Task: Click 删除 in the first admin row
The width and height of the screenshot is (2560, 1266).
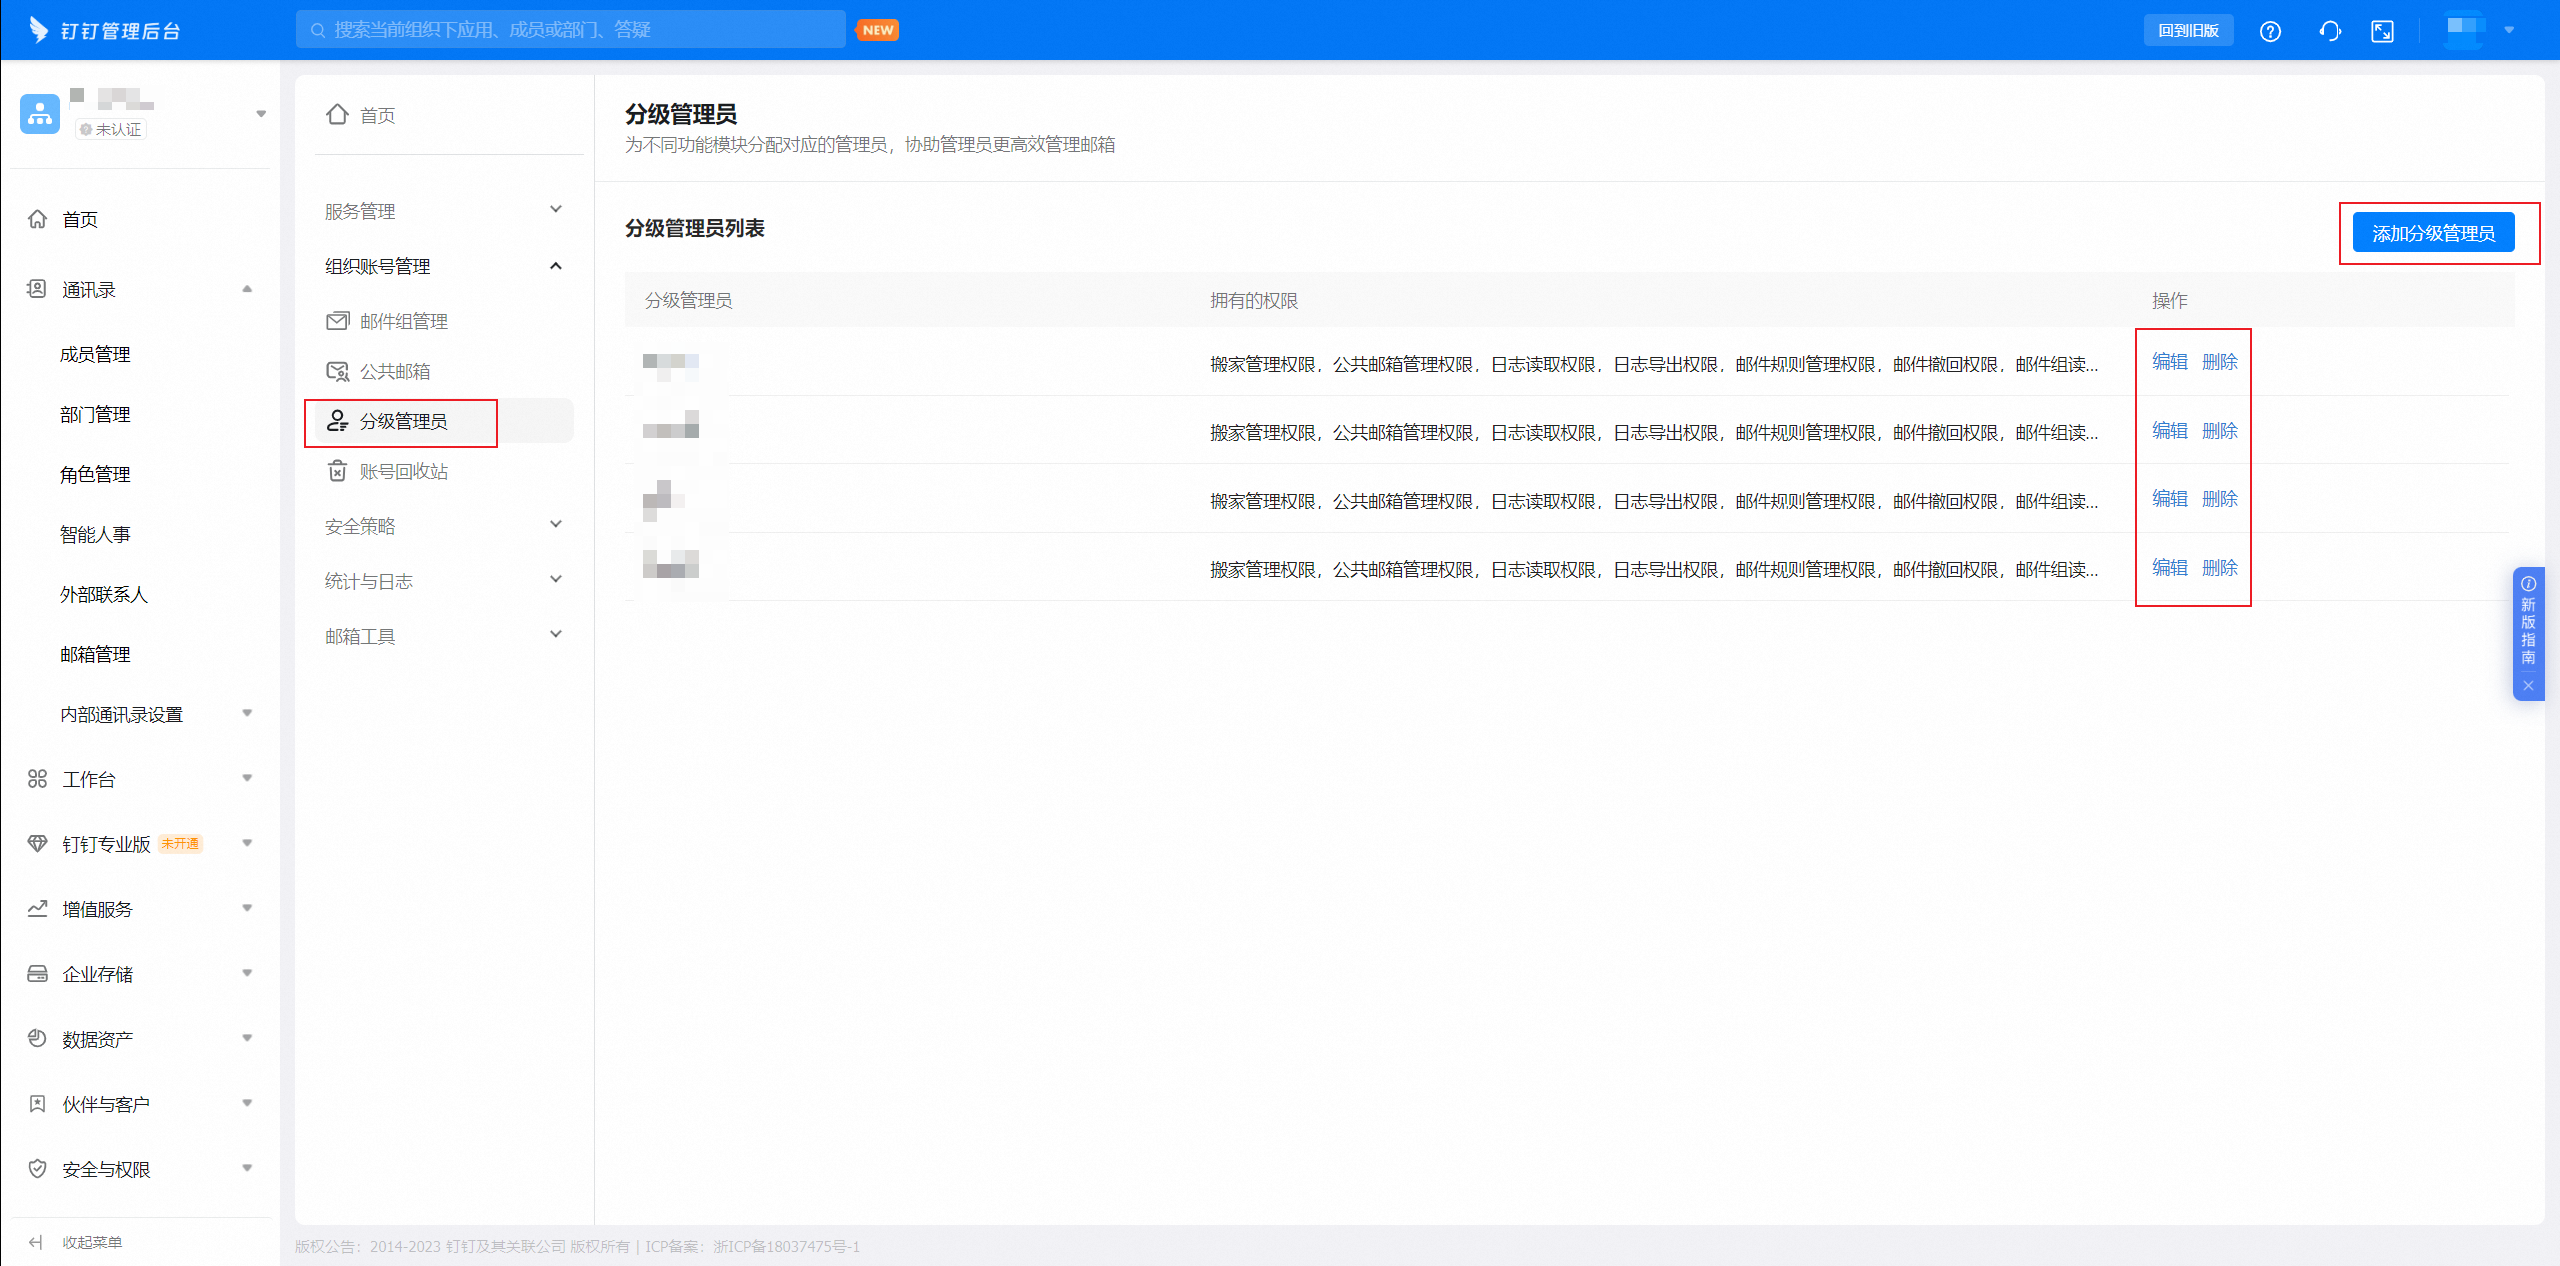Action: (x=2220, y=362)
